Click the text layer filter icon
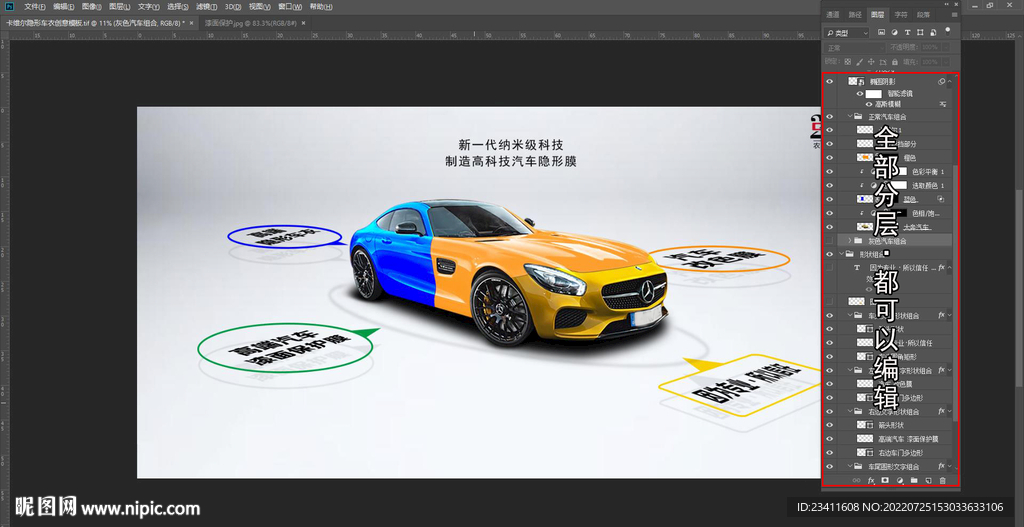This screenshot has width=1024, height=527. coord(907,32)
